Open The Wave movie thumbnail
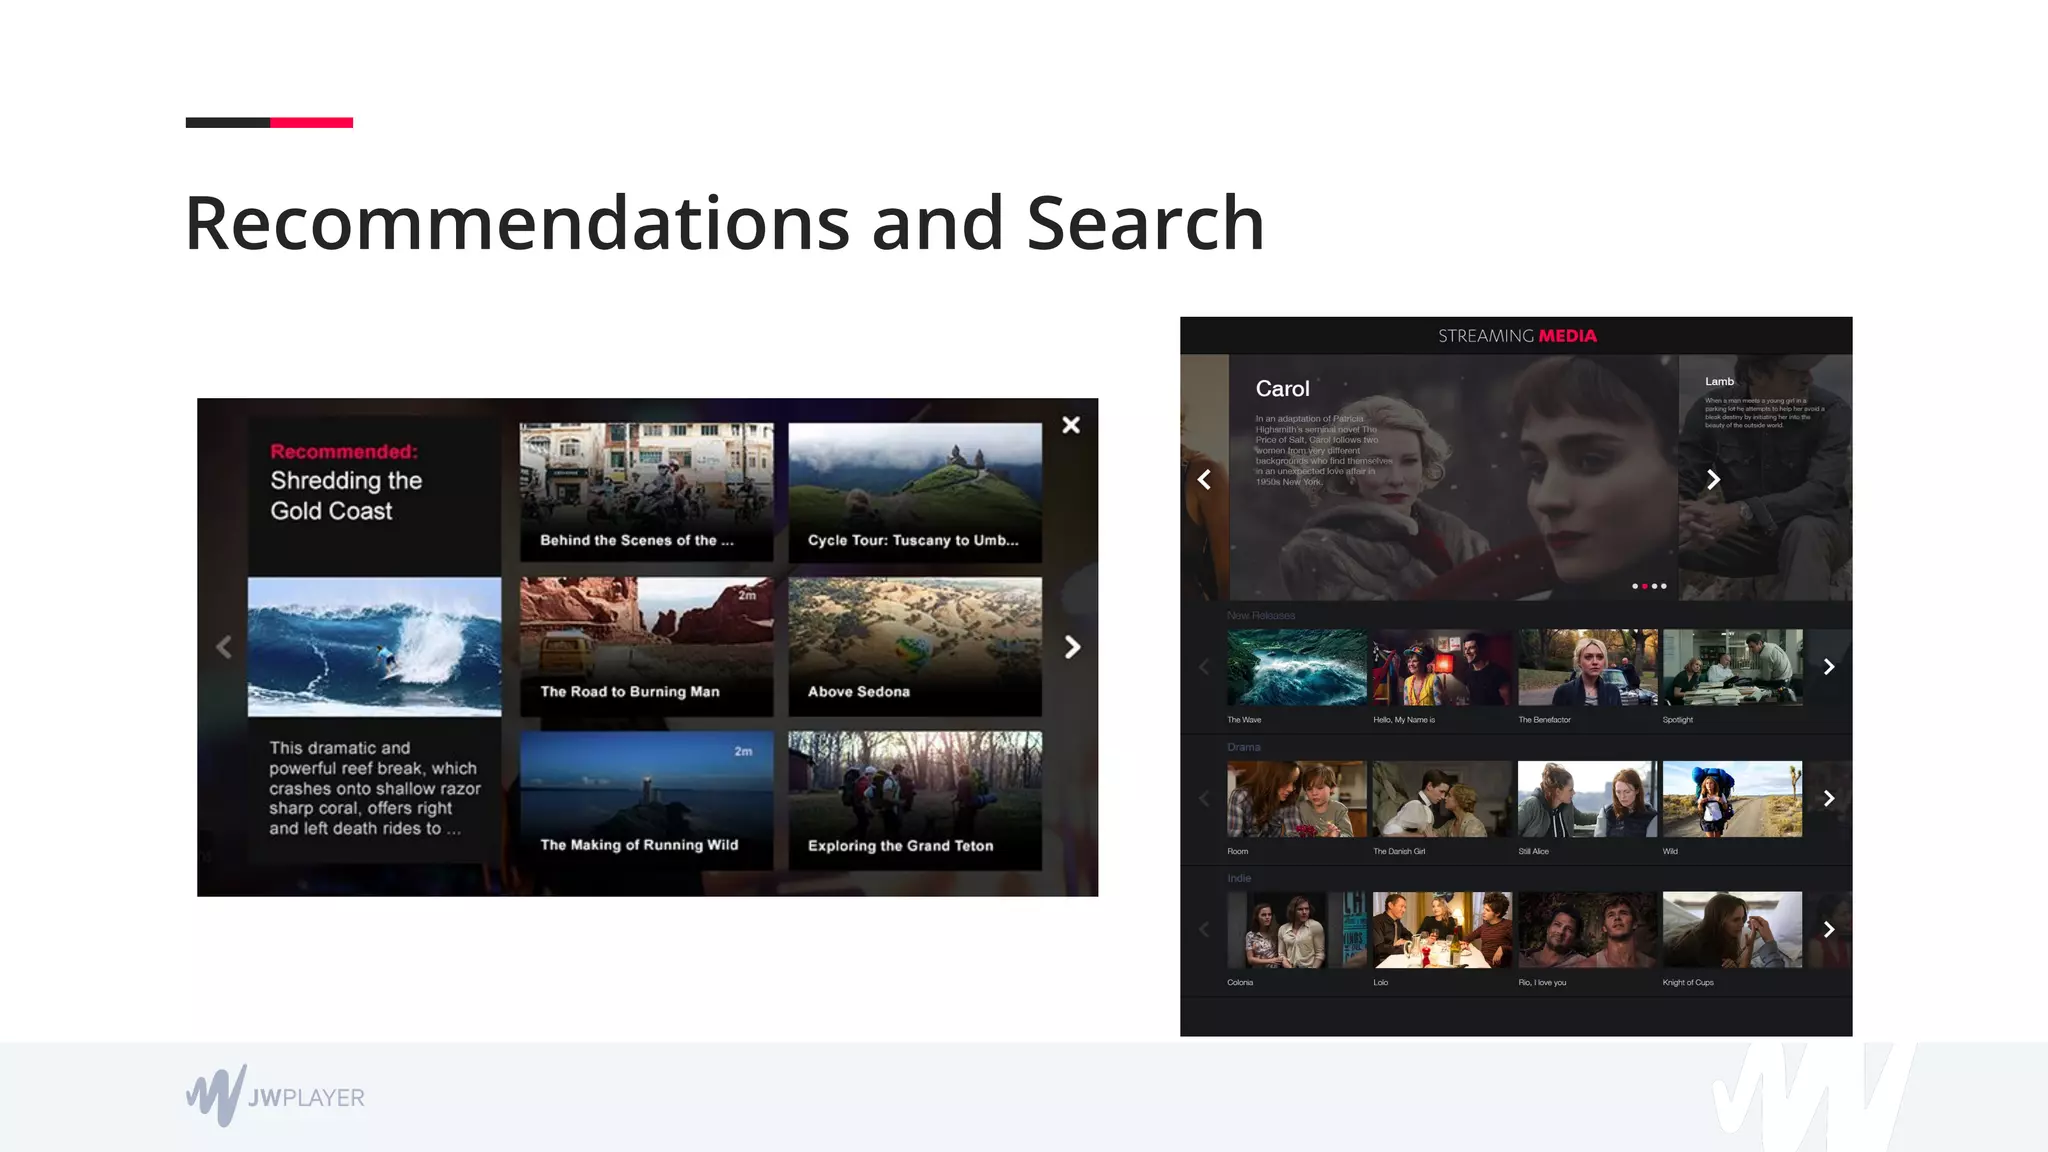 (1296, 668)
